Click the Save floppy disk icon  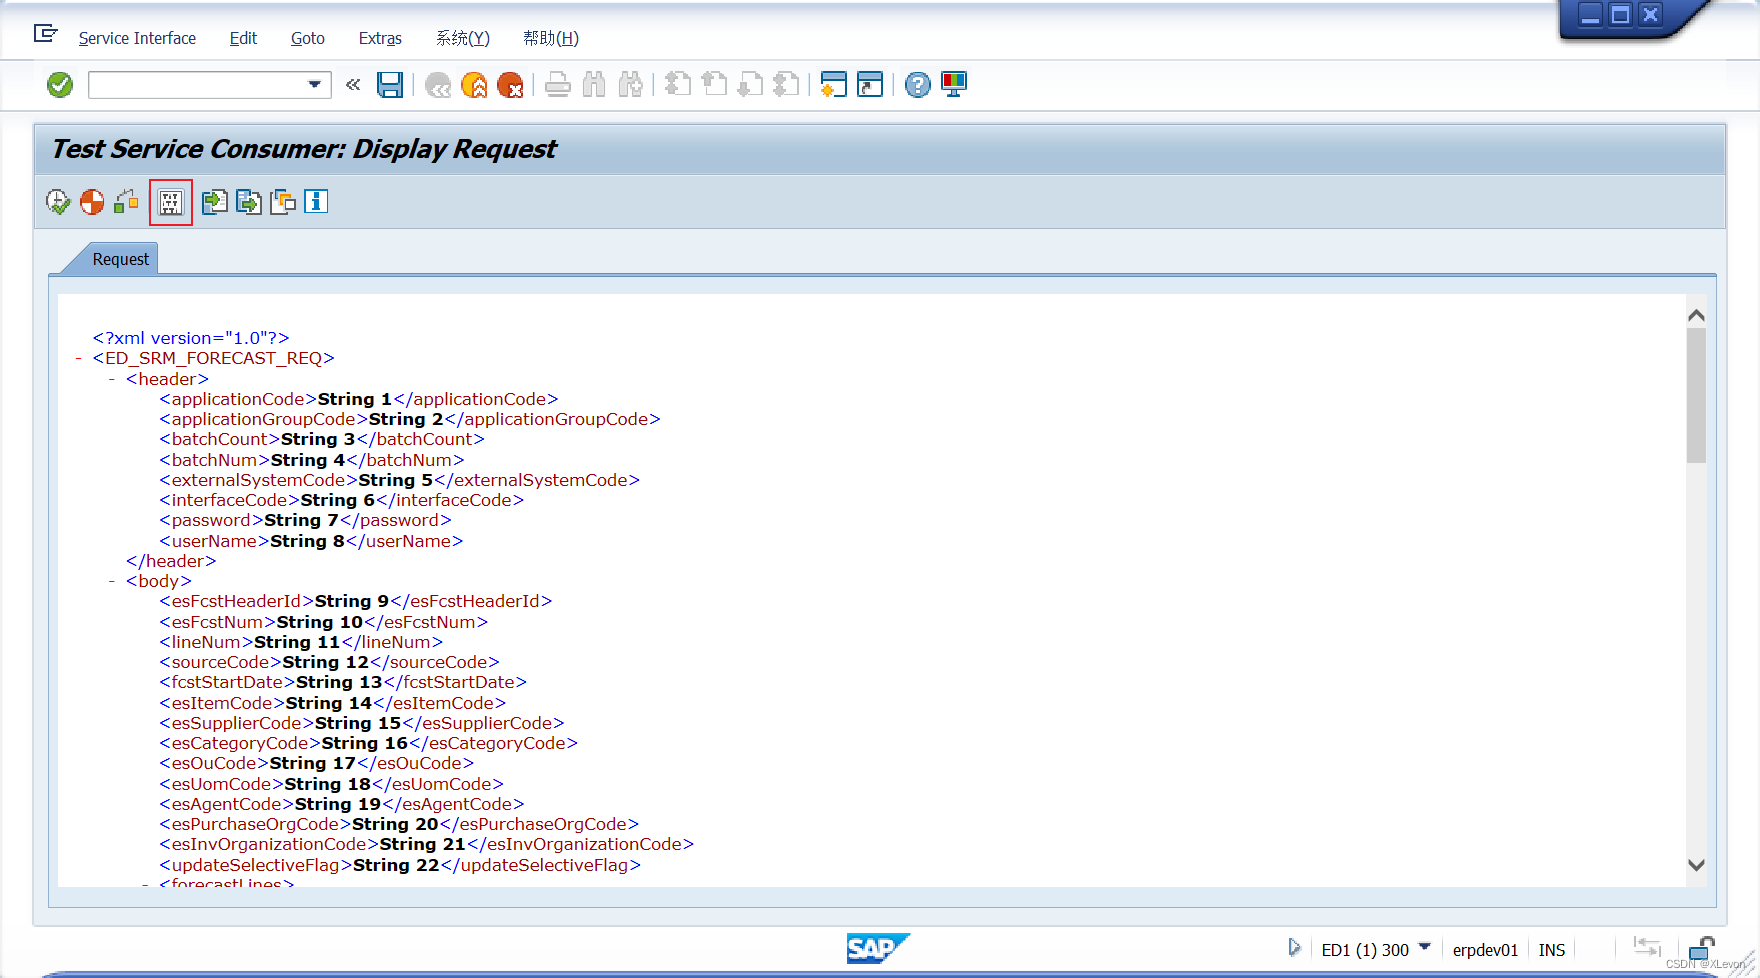click(390, 85)
